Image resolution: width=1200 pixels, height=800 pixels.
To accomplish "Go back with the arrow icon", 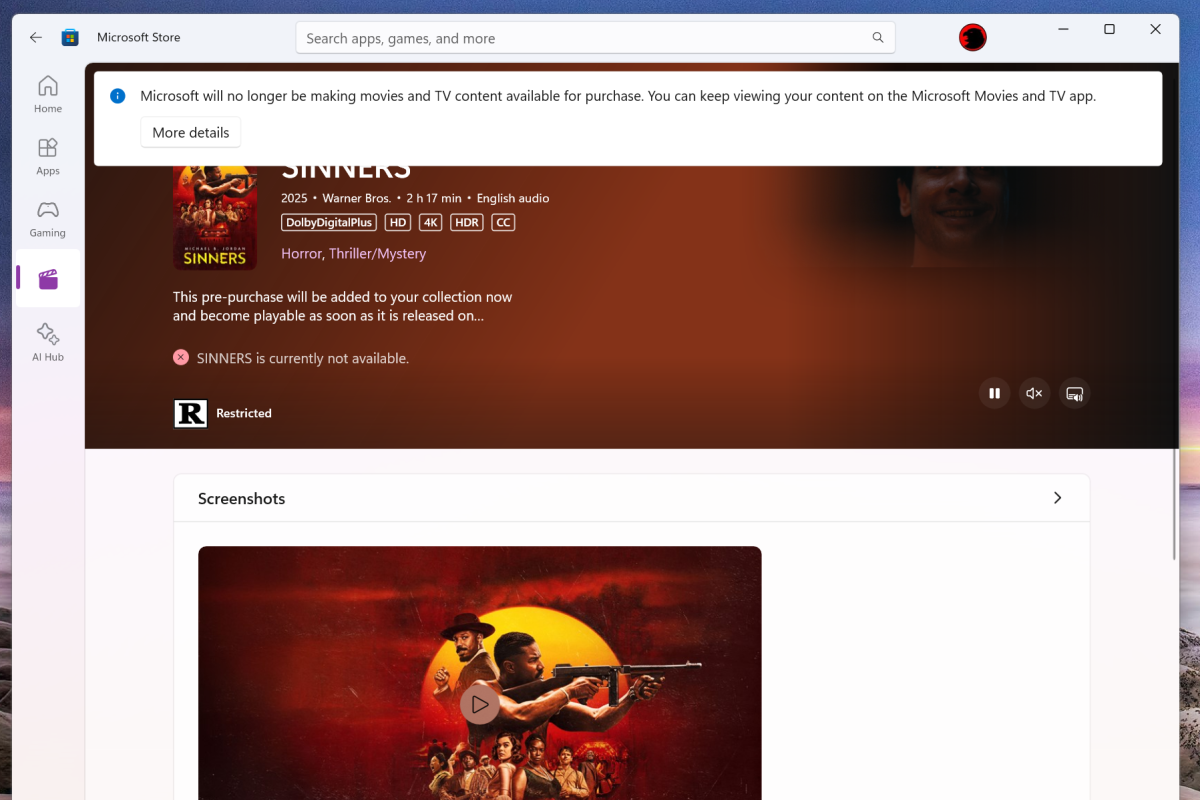I will pyautogui.click(x=36, y=37).
